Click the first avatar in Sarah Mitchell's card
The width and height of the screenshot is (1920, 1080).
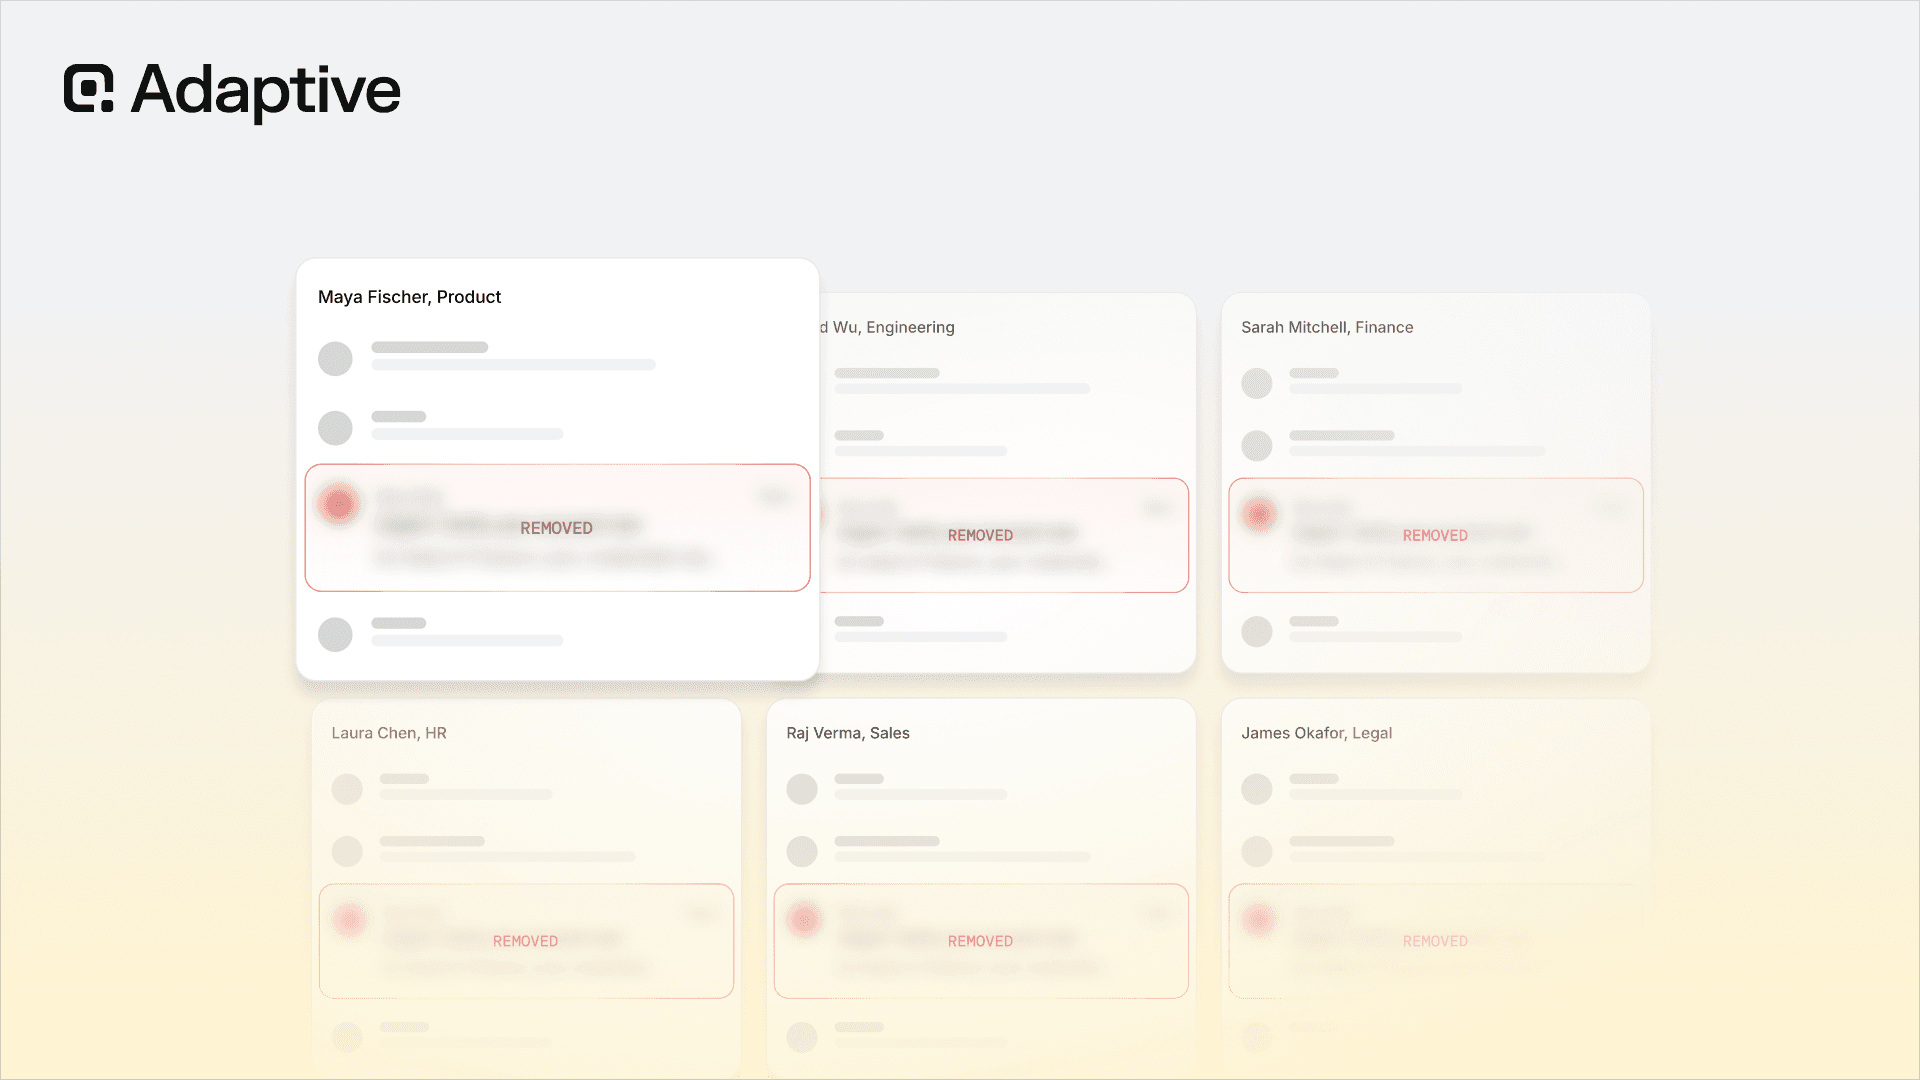pos(1257,383)
